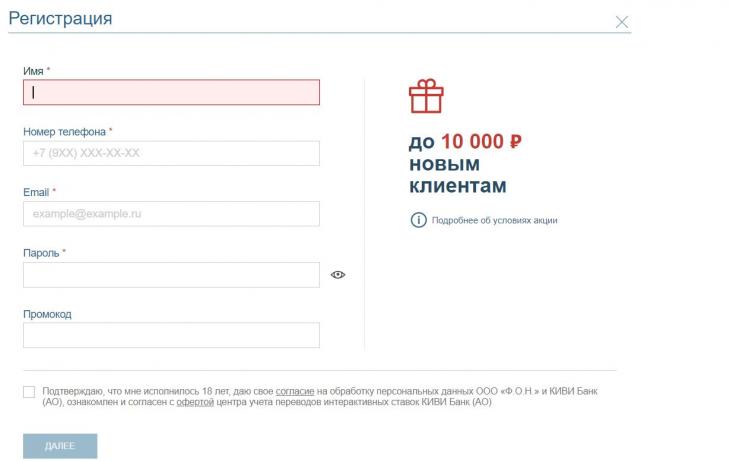Click the info circle icon

click(418, 220)
